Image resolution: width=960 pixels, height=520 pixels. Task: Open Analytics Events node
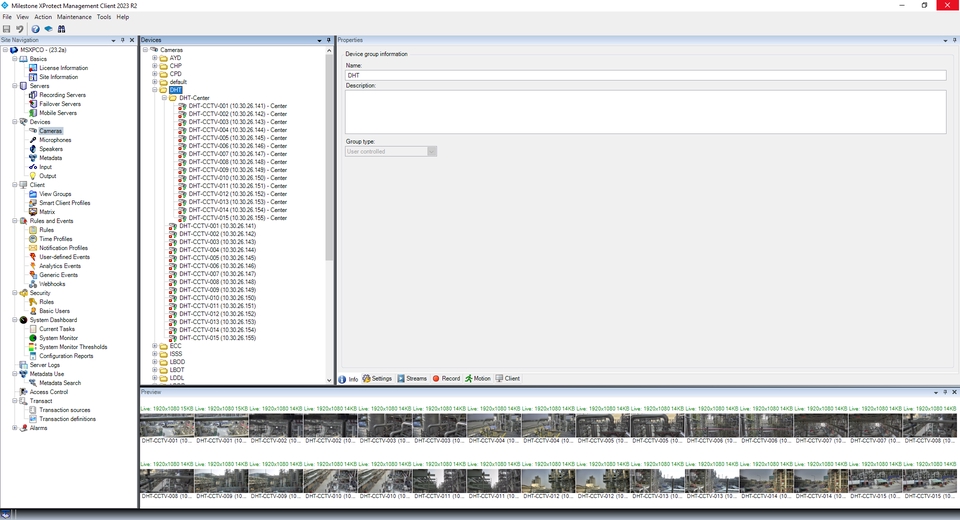pos(60,266)
